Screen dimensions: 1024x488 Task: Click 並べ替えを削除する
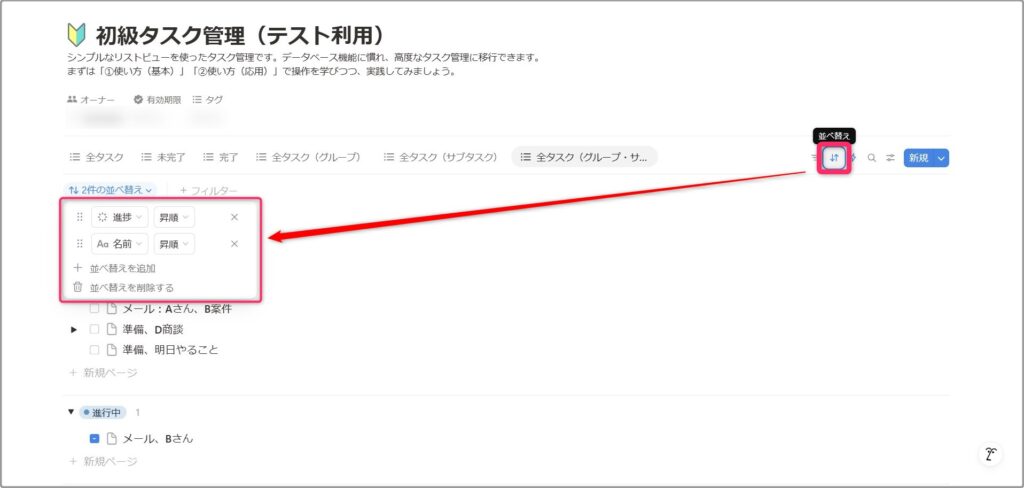(132, 287)
